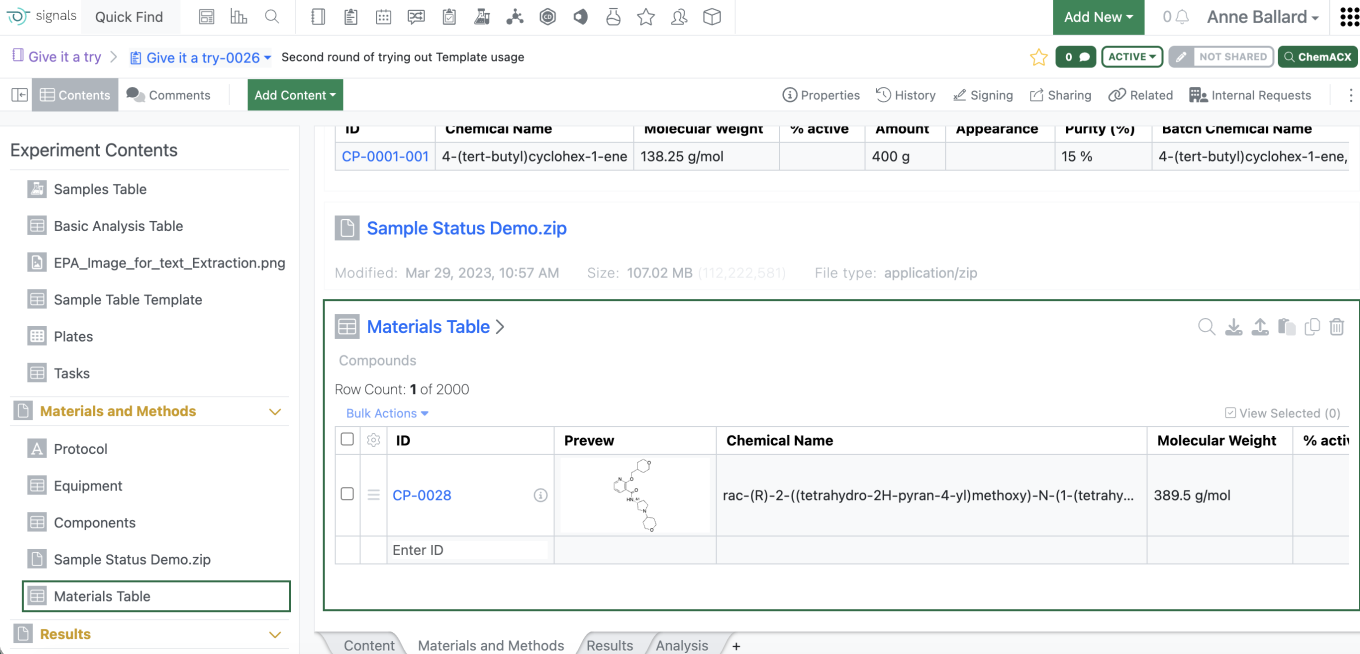This screenshot has height=654, width=1360.
Task: Toggle the View Selected checkbox
Action: [1230, 413]
